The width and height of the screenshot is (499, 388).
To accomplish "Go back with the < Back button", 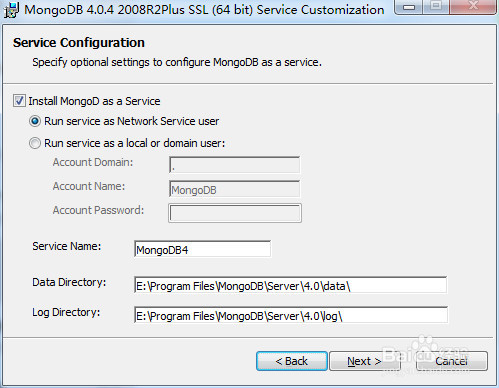I will [292, 361].
